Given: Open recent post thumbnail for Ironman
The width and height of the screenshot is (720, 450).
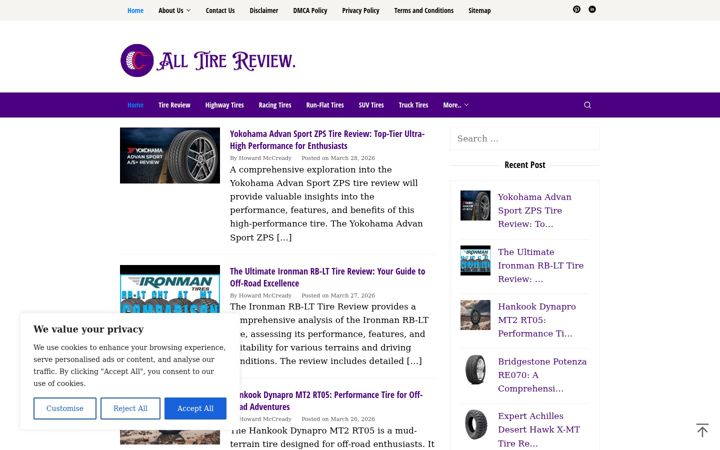Looking at the screenshot, I should 475,260.
